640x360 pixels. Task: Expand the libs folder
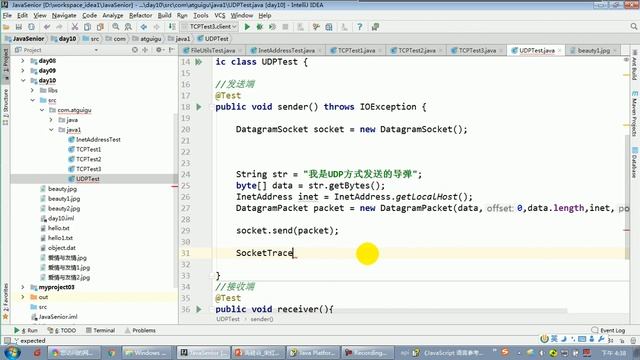33,90
